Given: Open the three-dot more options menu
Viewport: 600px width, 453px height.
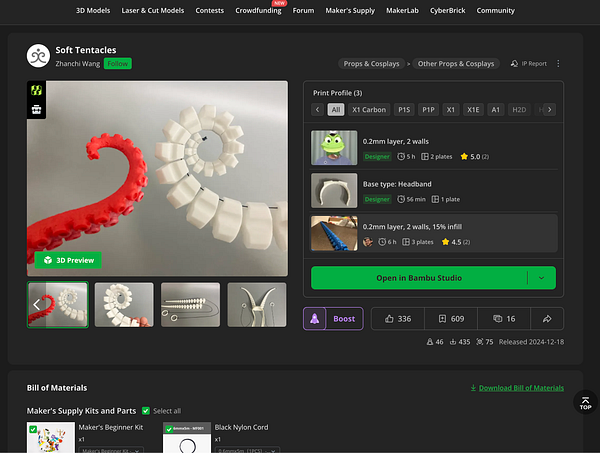Looking at the screenshot, I should pos(558,64).
